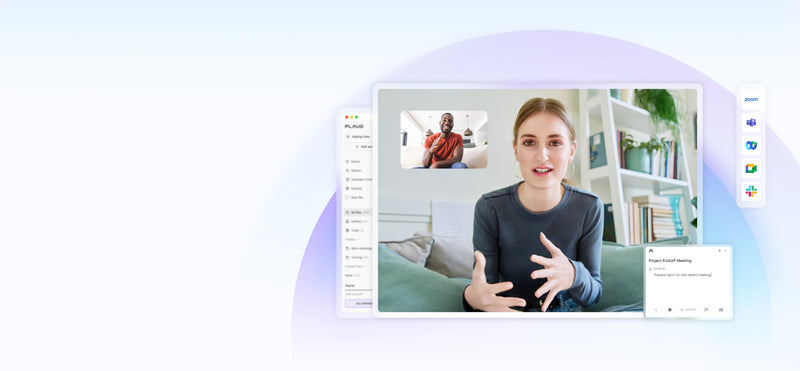Select the Slack icon

pyautogui.click(x=751, y=191)
